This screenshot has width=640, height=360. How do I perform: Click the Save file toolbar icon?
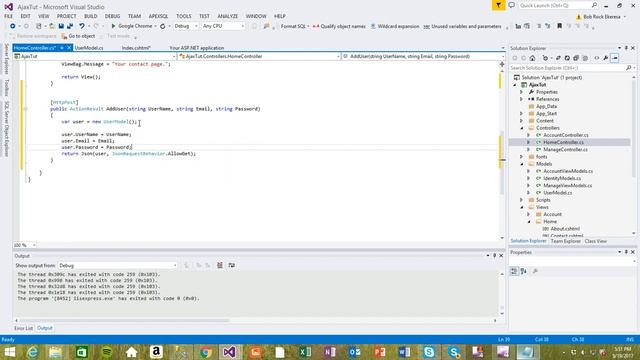click(x=61, y=26)
